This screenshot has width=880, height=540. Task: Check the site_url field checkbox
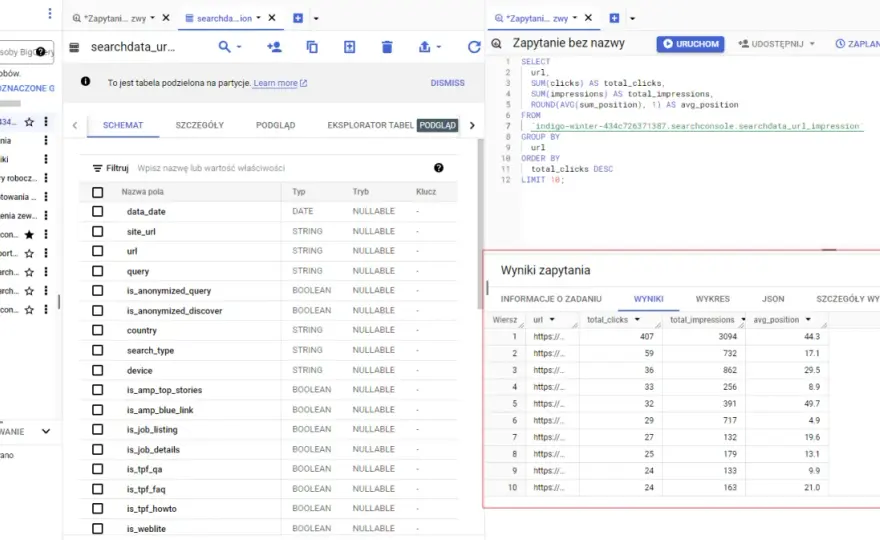(x=98, y=231)
